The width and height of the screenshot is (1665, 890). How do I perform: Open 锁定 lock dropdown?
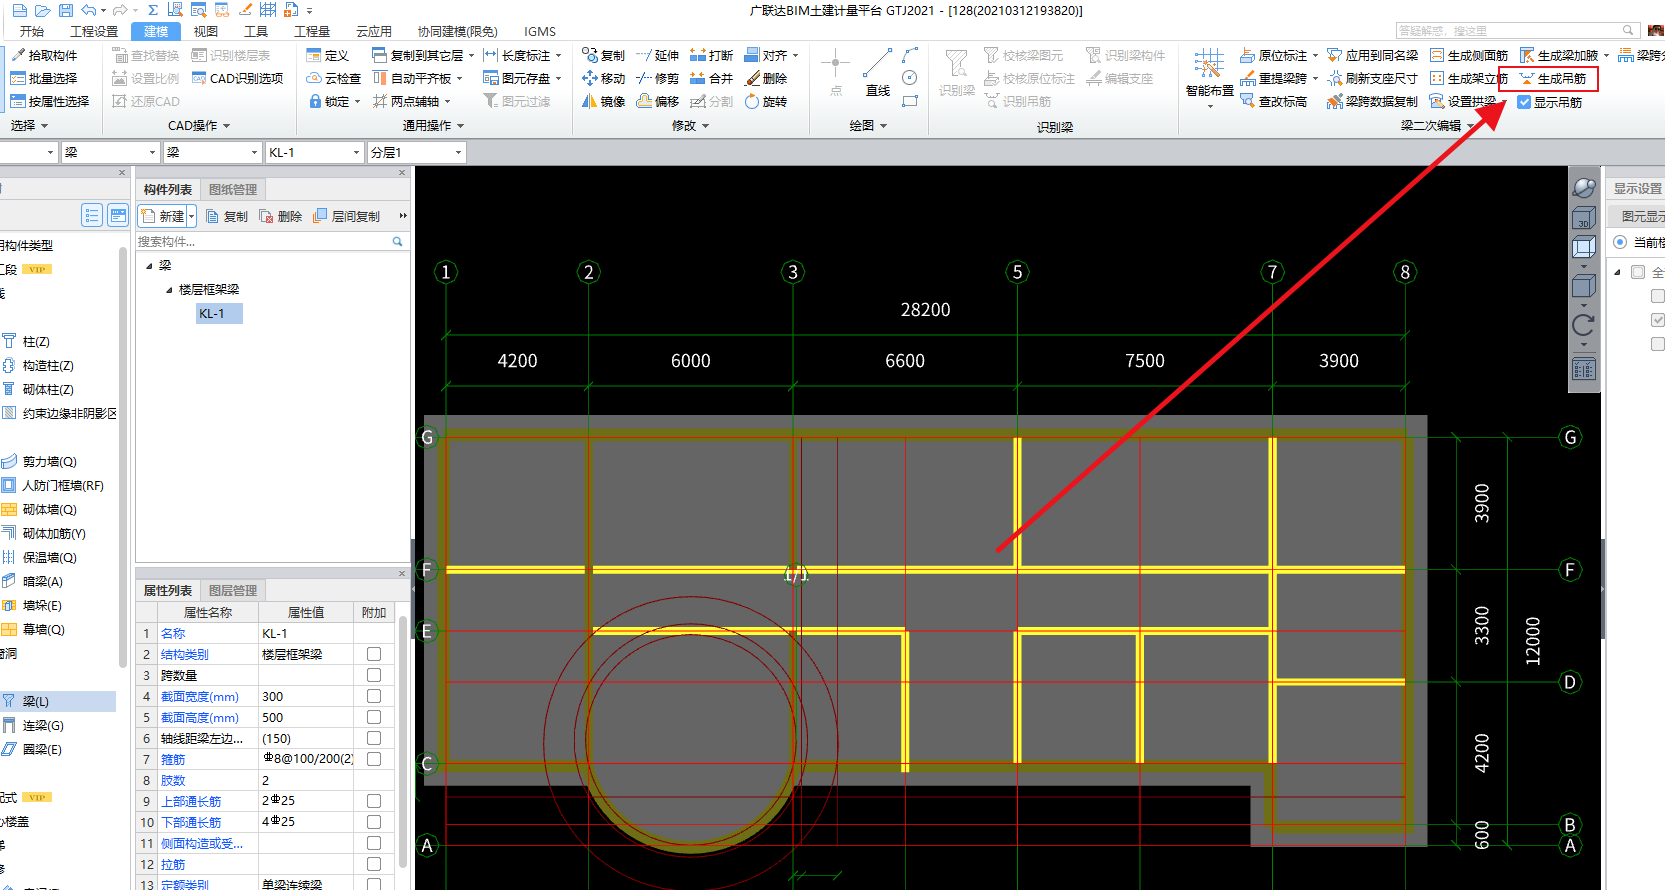click(357, 101)
